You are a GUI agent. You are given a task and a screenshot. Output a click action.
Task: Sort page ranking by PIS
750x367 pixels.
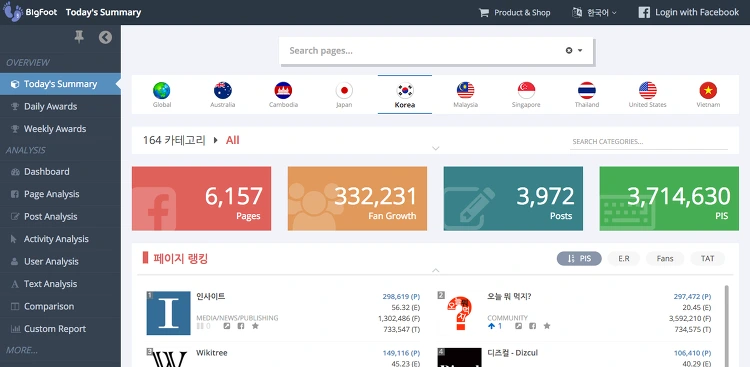pos(579,259)
